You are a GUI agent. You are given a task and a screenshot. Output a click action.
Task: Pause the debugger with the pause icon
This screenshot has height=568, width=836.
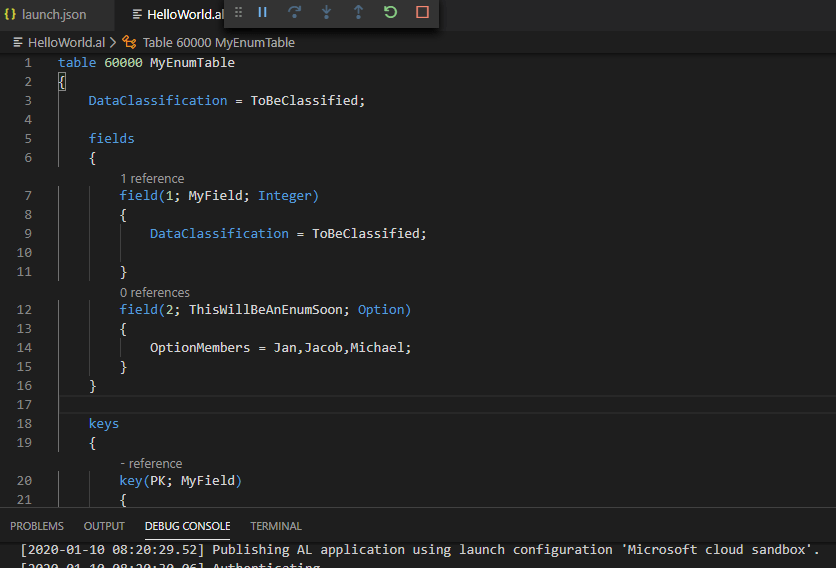[262, 12]
